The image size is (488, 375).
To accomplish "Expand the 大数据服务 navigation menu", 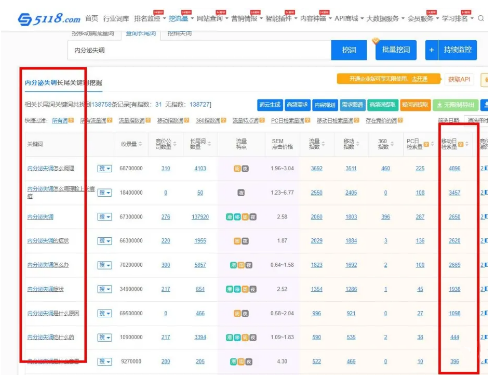I will [x=385, y=19].
